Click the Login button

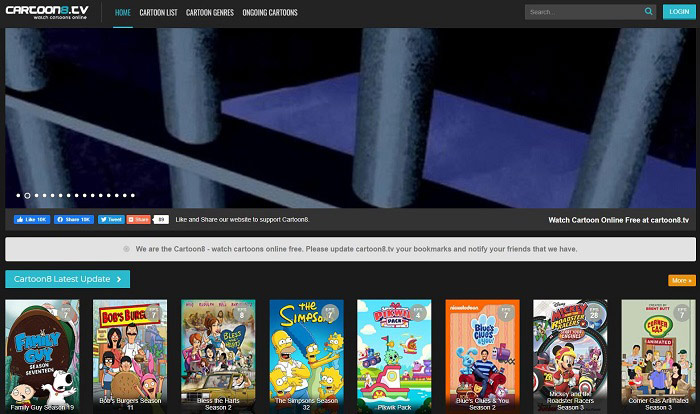point(679,12)
